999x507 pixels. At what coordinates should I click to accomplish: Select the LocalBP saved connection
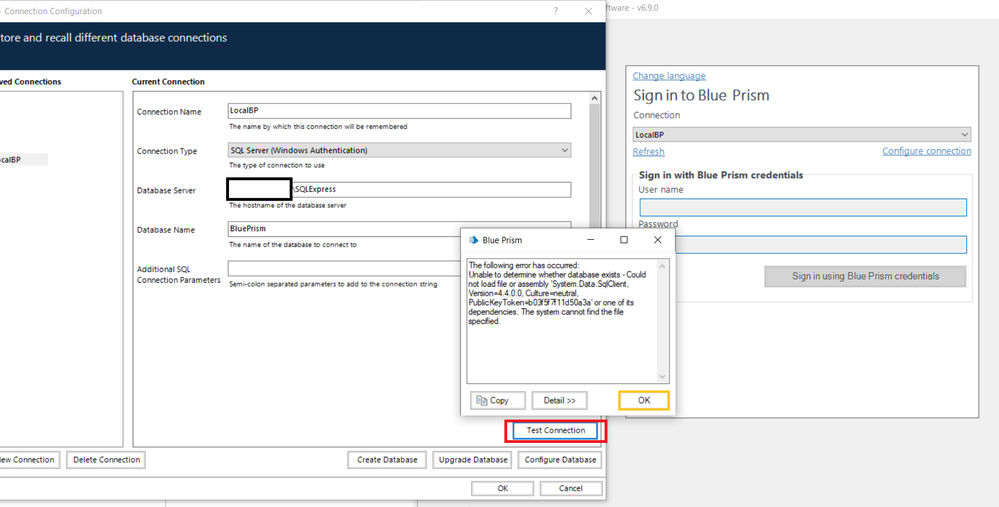coord(23,160)
